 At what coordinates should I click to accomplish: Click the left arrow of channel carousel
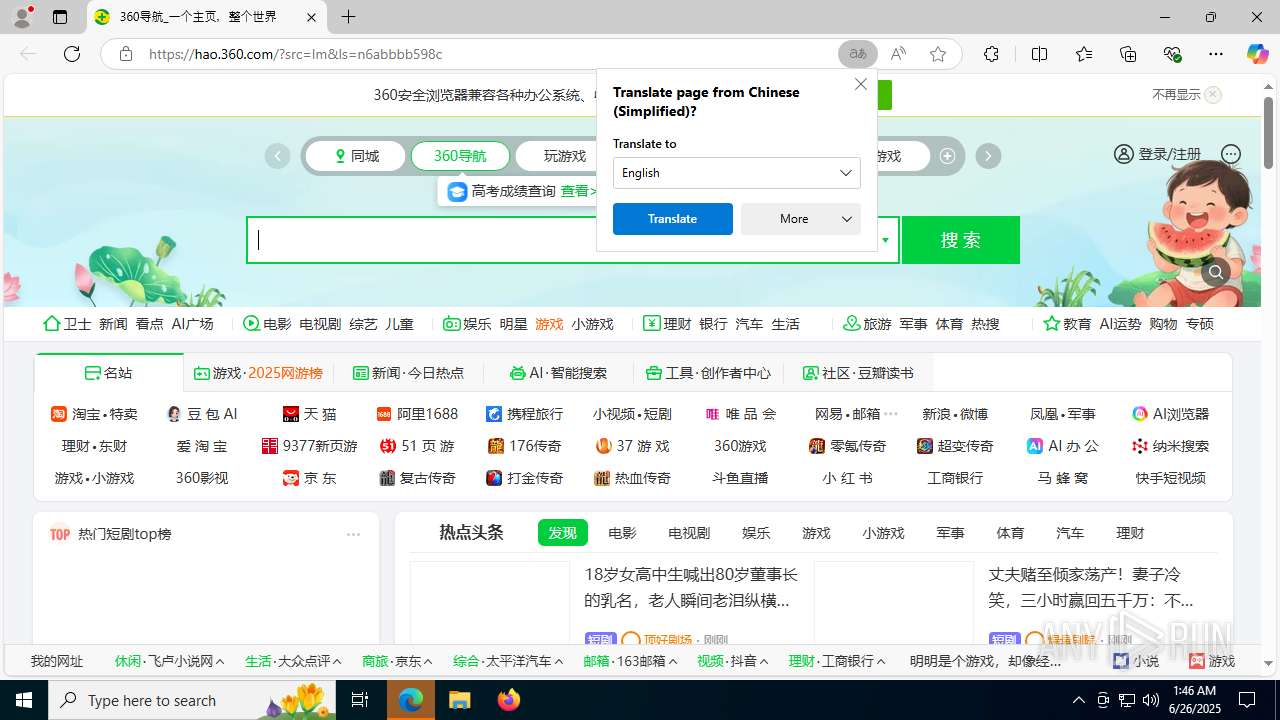[277, 156]
